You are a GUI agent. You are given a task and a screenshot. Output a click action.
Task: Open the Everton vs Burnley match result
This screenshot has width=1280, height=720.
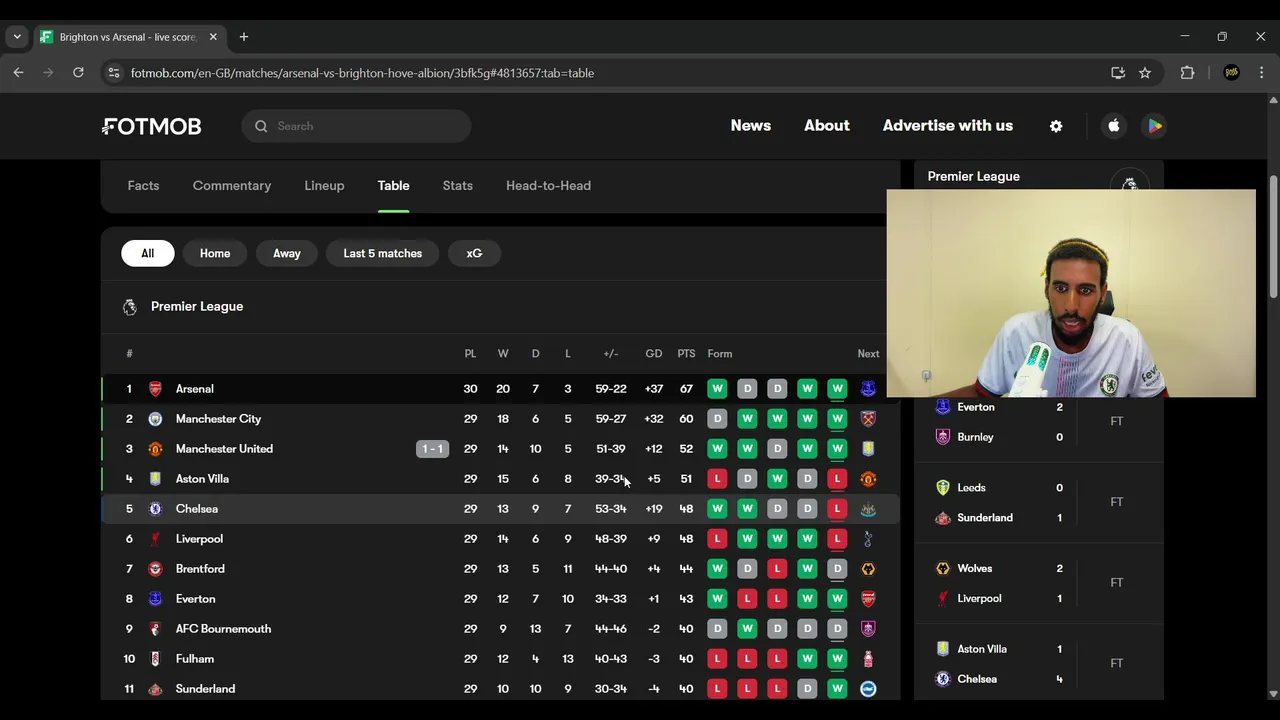1039,422
